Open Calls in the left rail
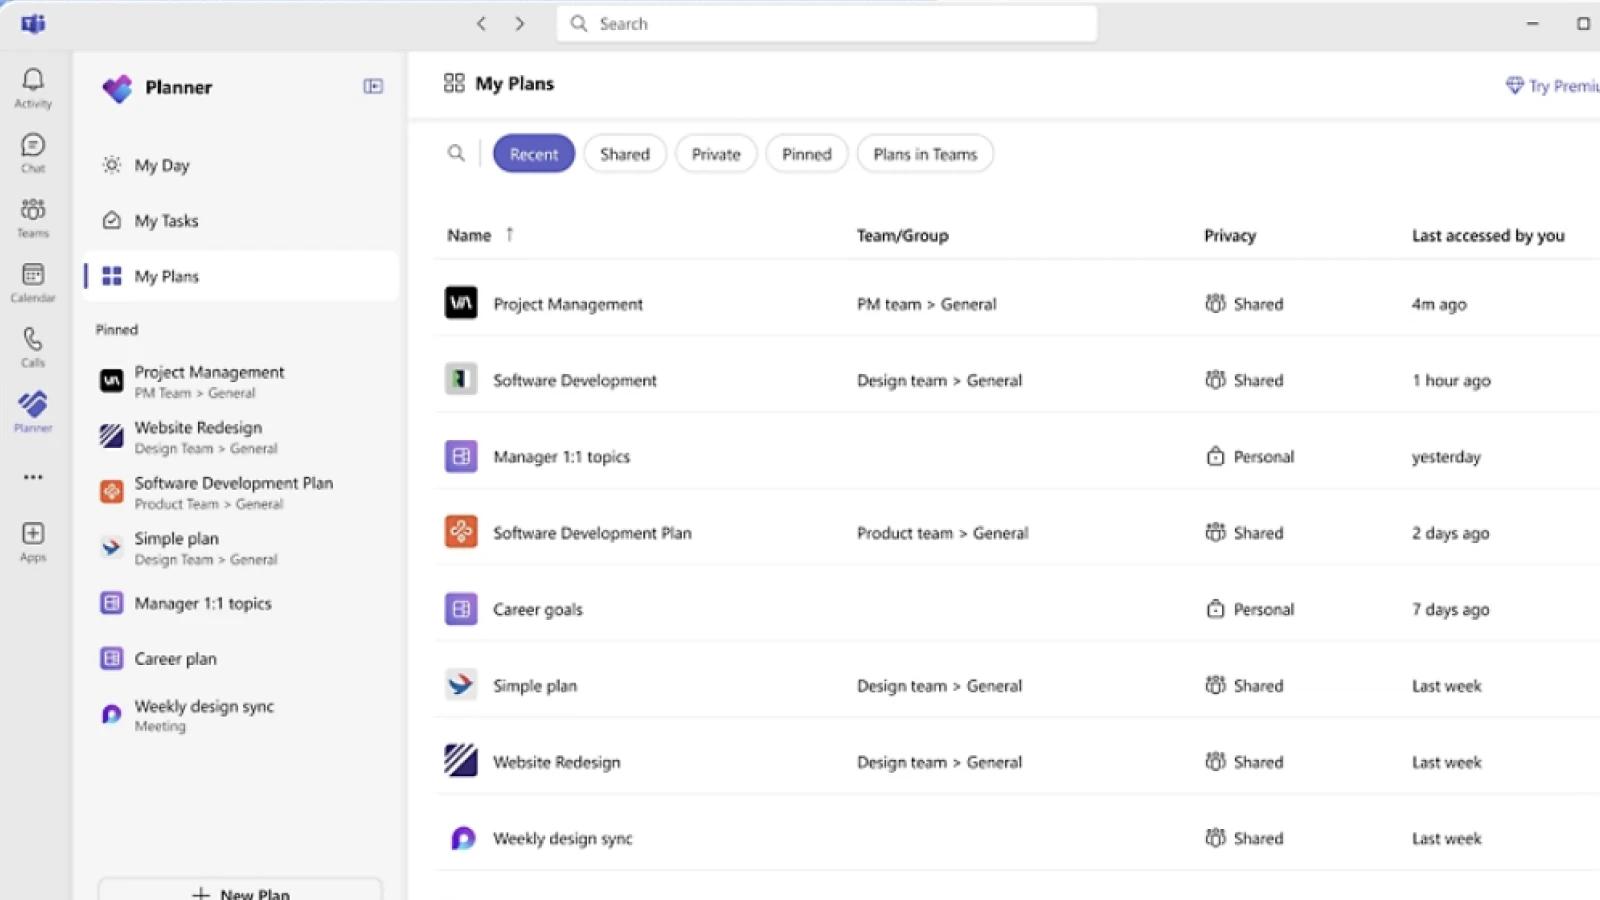The width and height of the screenshot is (1600, 900). point(33,347)
